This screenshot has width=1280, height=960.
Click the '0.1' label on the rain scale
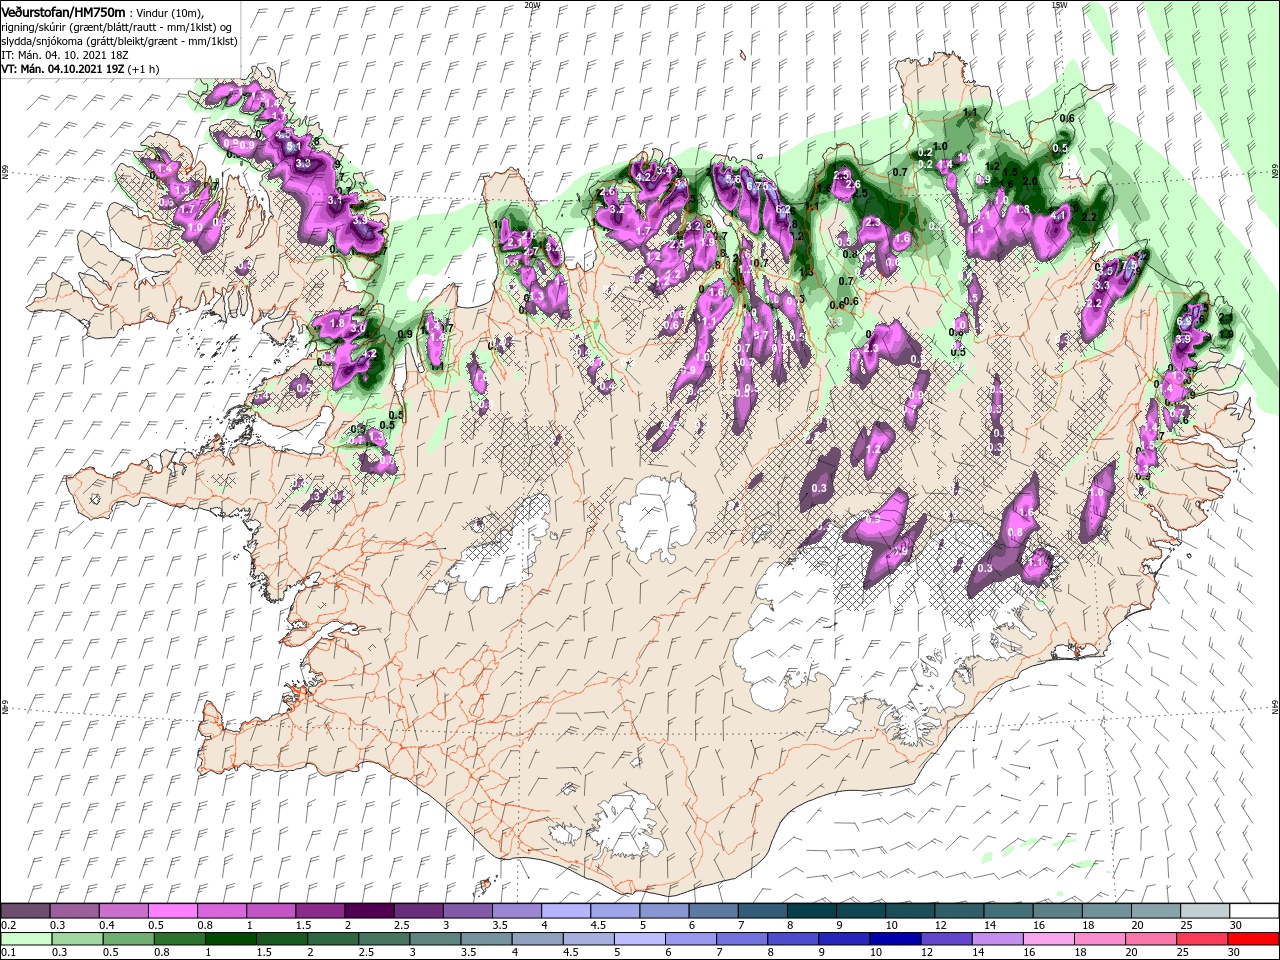(8, 953)
